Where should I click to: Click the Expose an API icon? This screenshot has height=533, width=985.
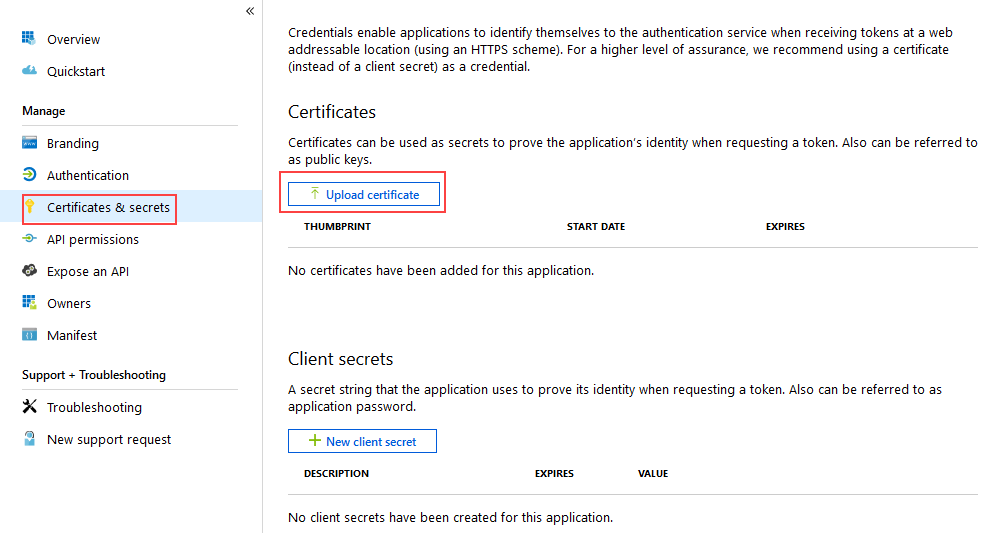tap(30, 271)
